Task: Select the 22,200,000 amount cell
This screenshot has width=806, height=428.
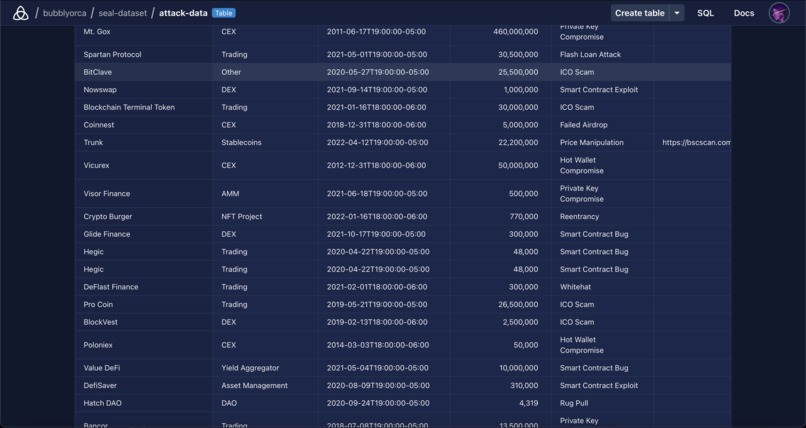Action: point(501,142)
